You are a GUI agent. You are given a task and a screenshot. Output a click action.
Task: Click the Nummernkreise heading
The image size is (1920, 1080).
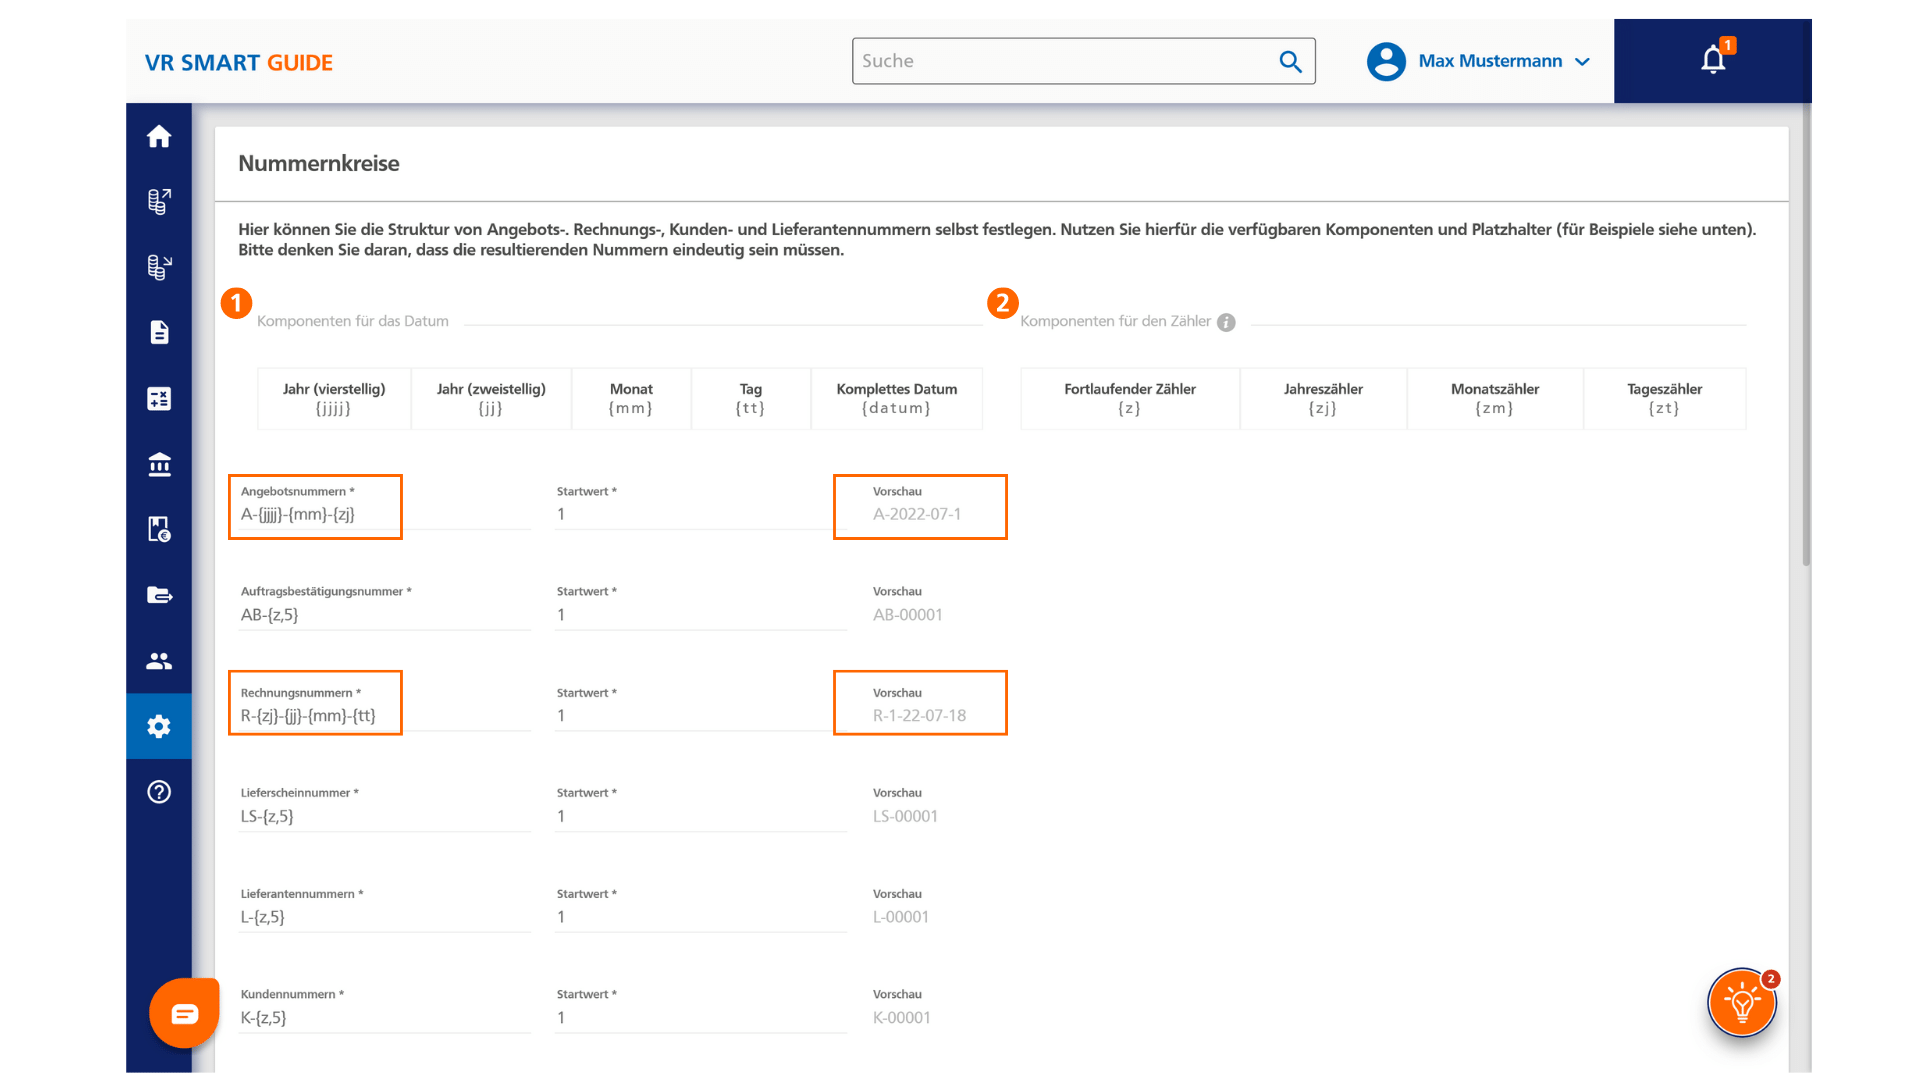(319, 164)
